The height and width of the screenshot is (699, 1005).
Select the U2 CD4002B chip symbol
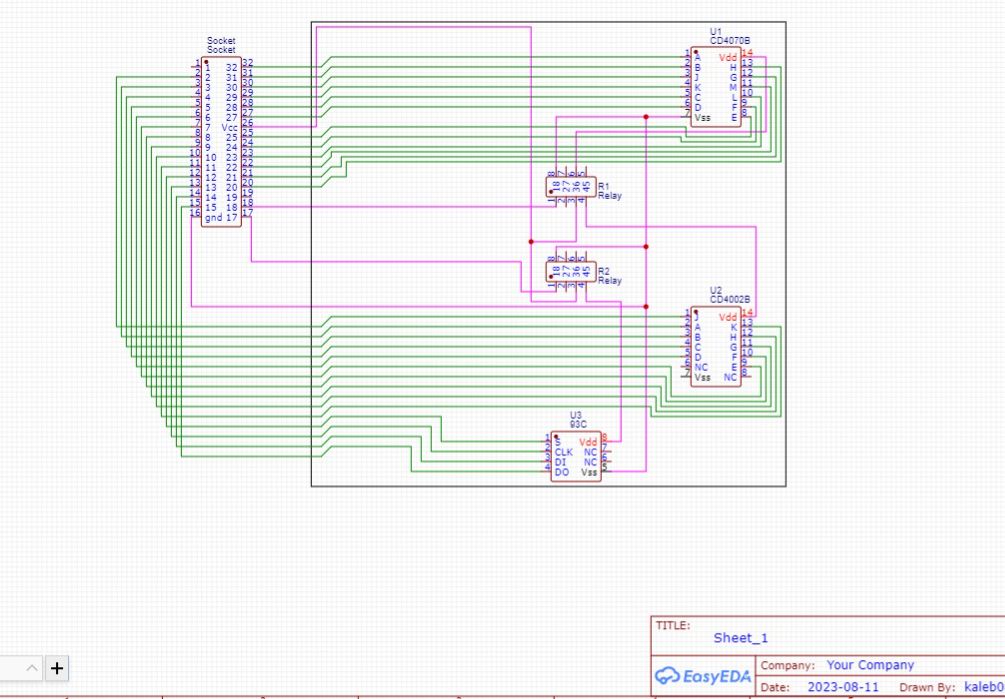[716, 348]
